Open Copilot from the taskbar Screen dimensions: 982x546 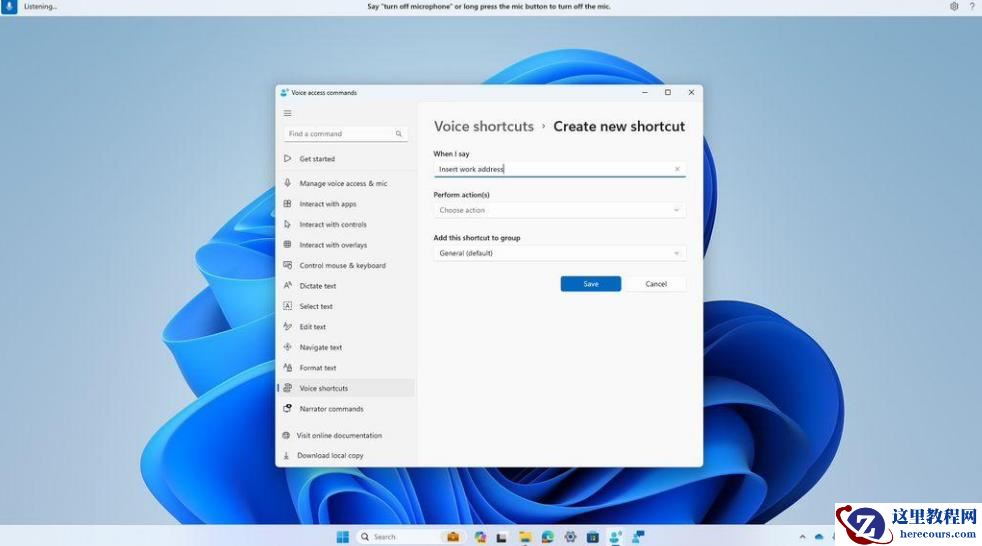480,537
